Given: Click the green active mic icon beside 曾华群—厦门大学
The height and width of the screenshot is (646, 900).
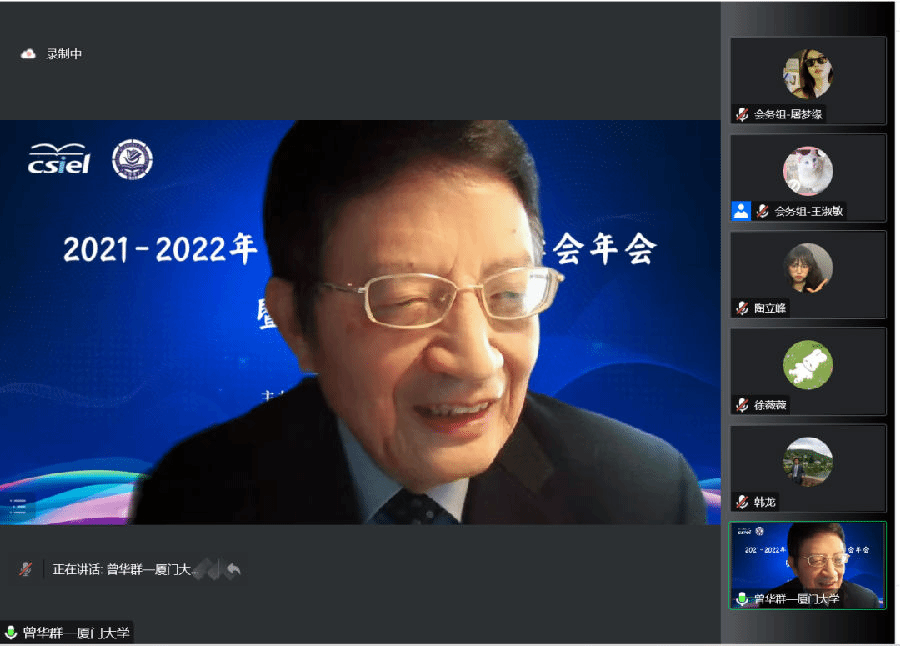Looking at the screenshot, I should click(741, 598).
